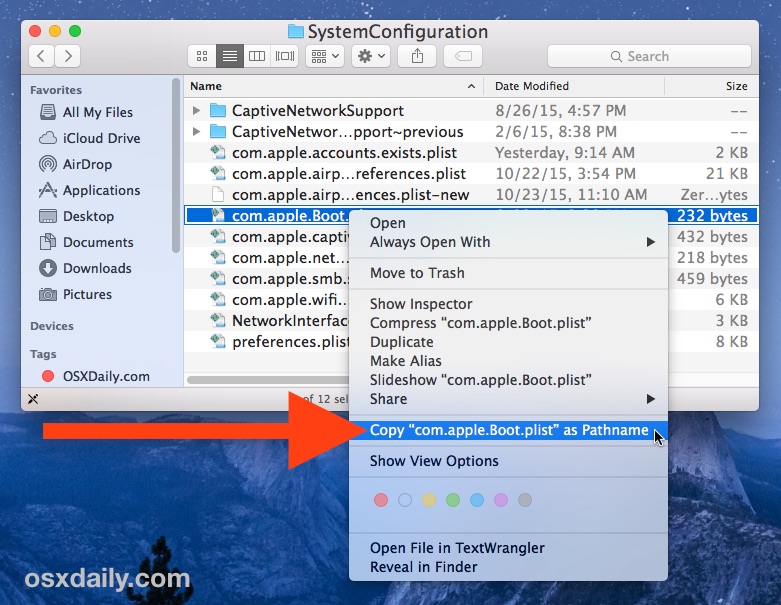This screenshot has width=781, height=605.
Task: Switch to column view
Action: click(x=257, y=56)
